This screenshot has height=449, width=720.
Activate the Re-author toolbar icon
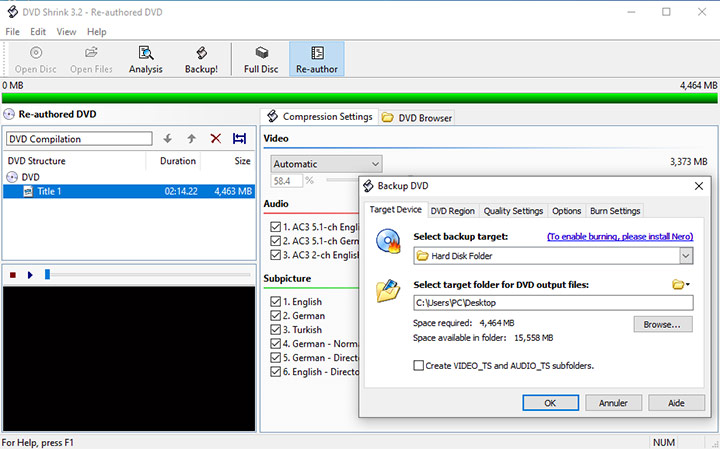point(316,59)
